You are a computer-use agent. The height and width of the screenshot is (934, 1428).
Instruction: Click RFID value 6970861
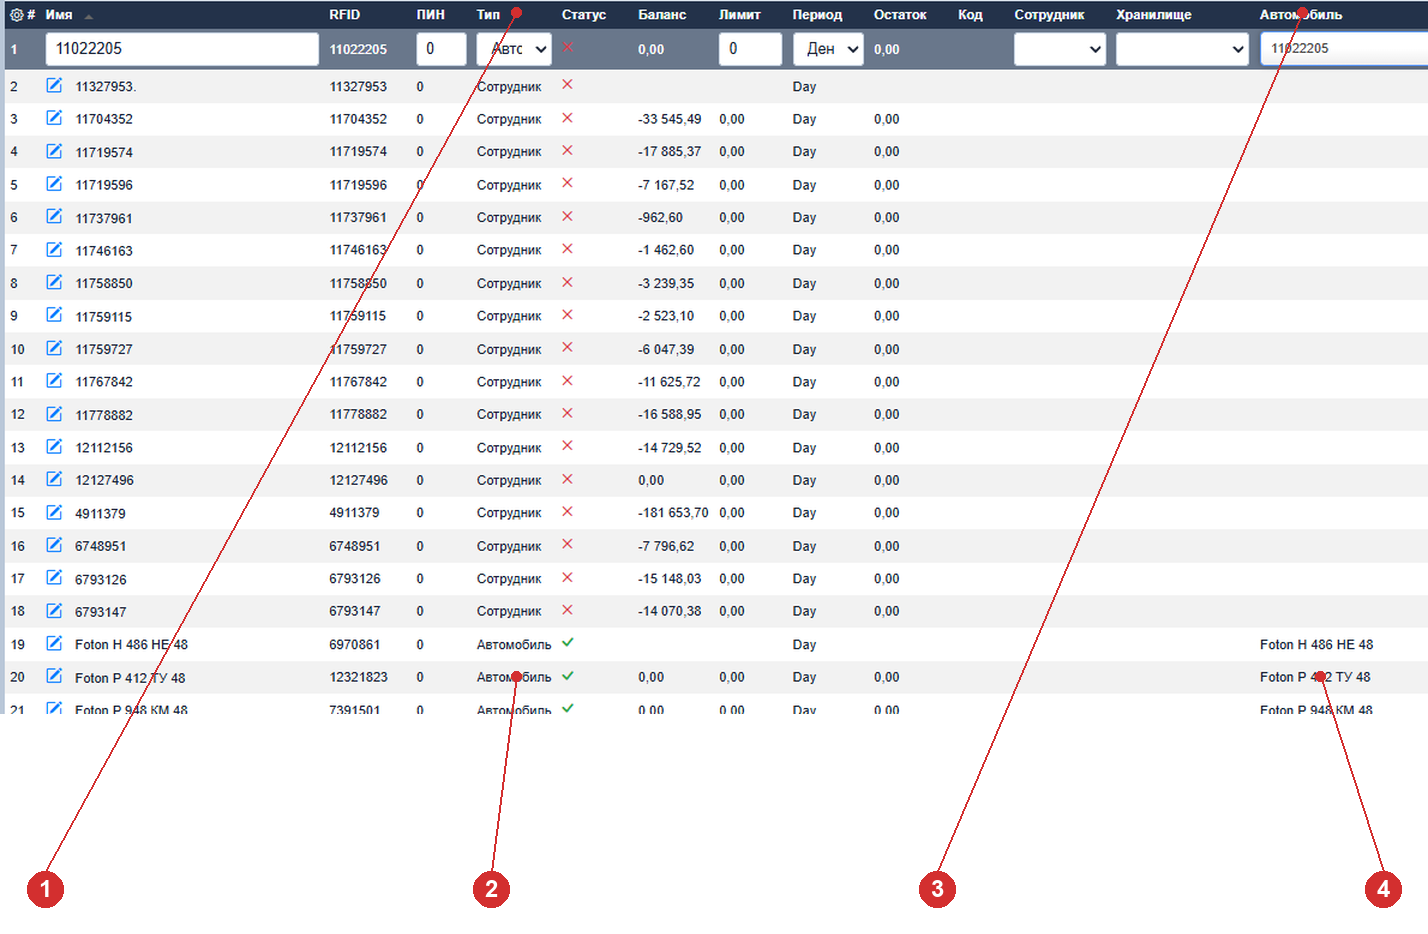(x=355, y=645)
